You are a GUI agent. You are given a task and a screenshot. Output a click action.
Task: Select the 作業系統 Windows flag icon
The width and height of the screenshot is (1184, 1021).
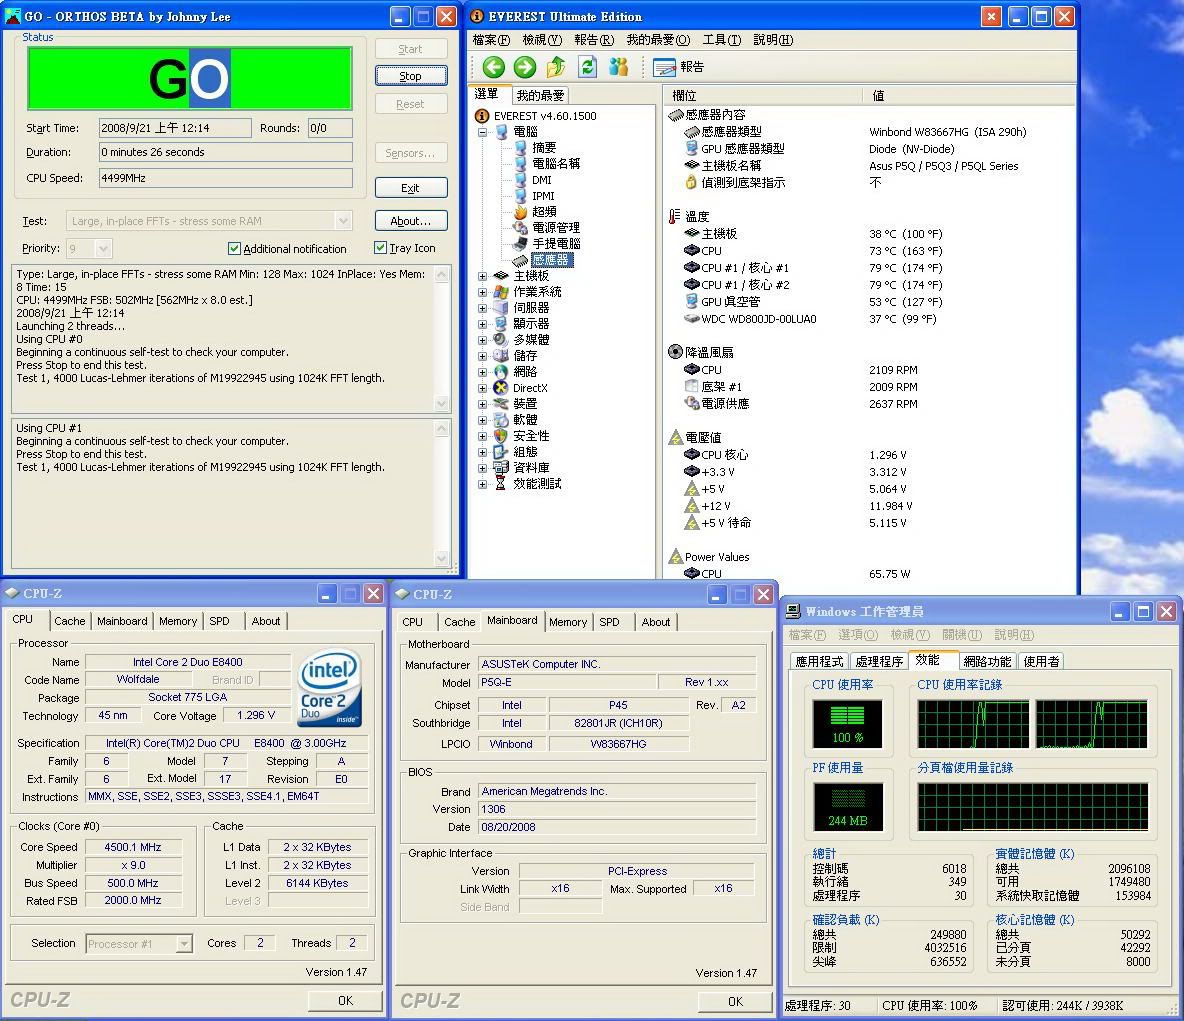click(501, 291)
